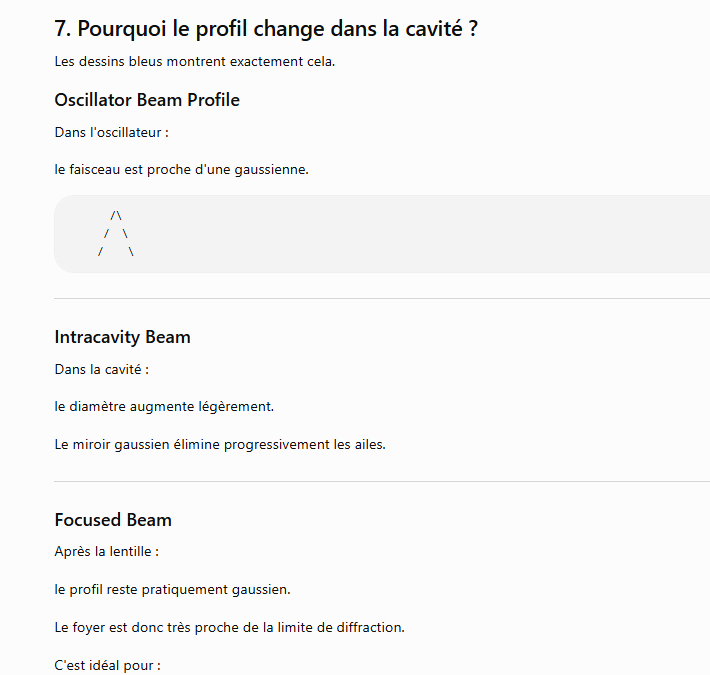This screenshot has height=675, width=710.
Task: Click the sentence about 'limite de diffraction'
Action: pyautogui.click(x=230, y=627)
